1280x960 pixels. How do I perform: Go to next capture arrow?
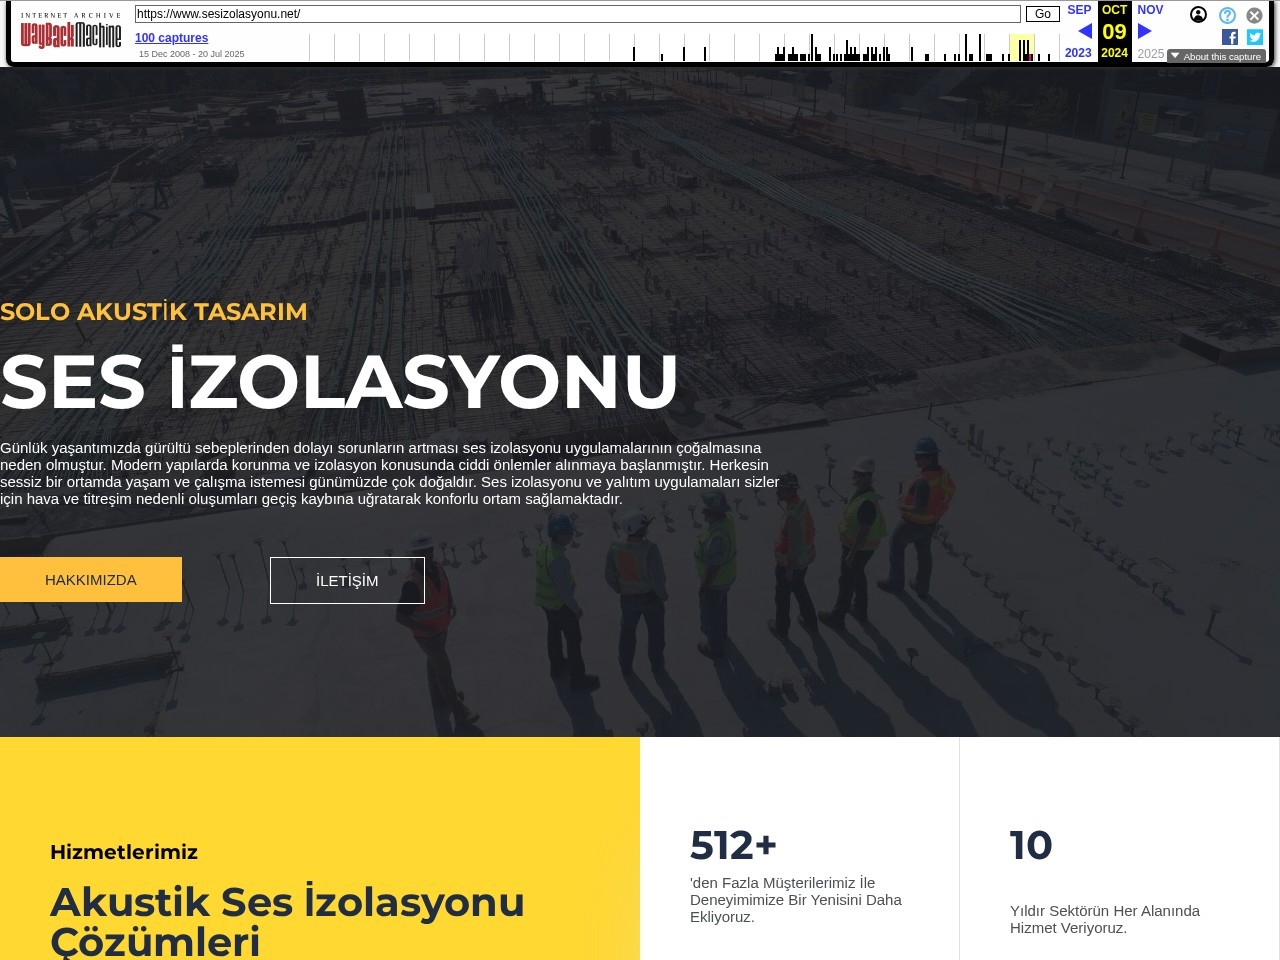click(x=1145, y=31)
